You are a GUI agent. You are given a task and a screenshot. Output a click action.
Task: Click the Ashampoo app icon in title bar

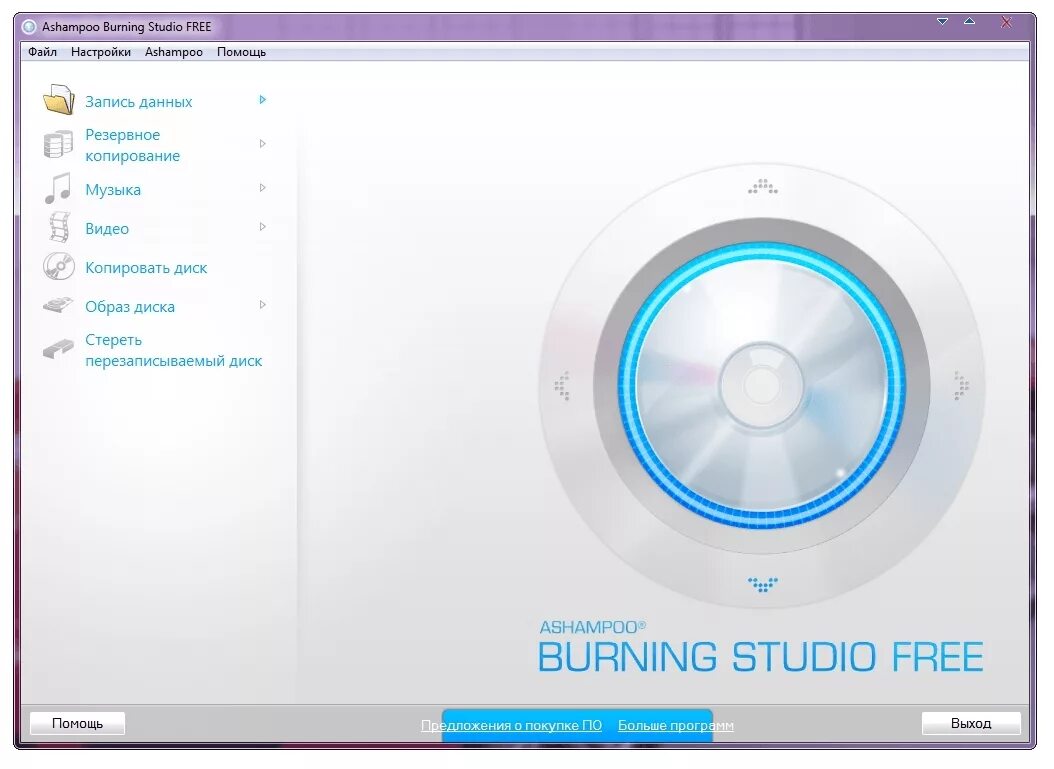29,27
